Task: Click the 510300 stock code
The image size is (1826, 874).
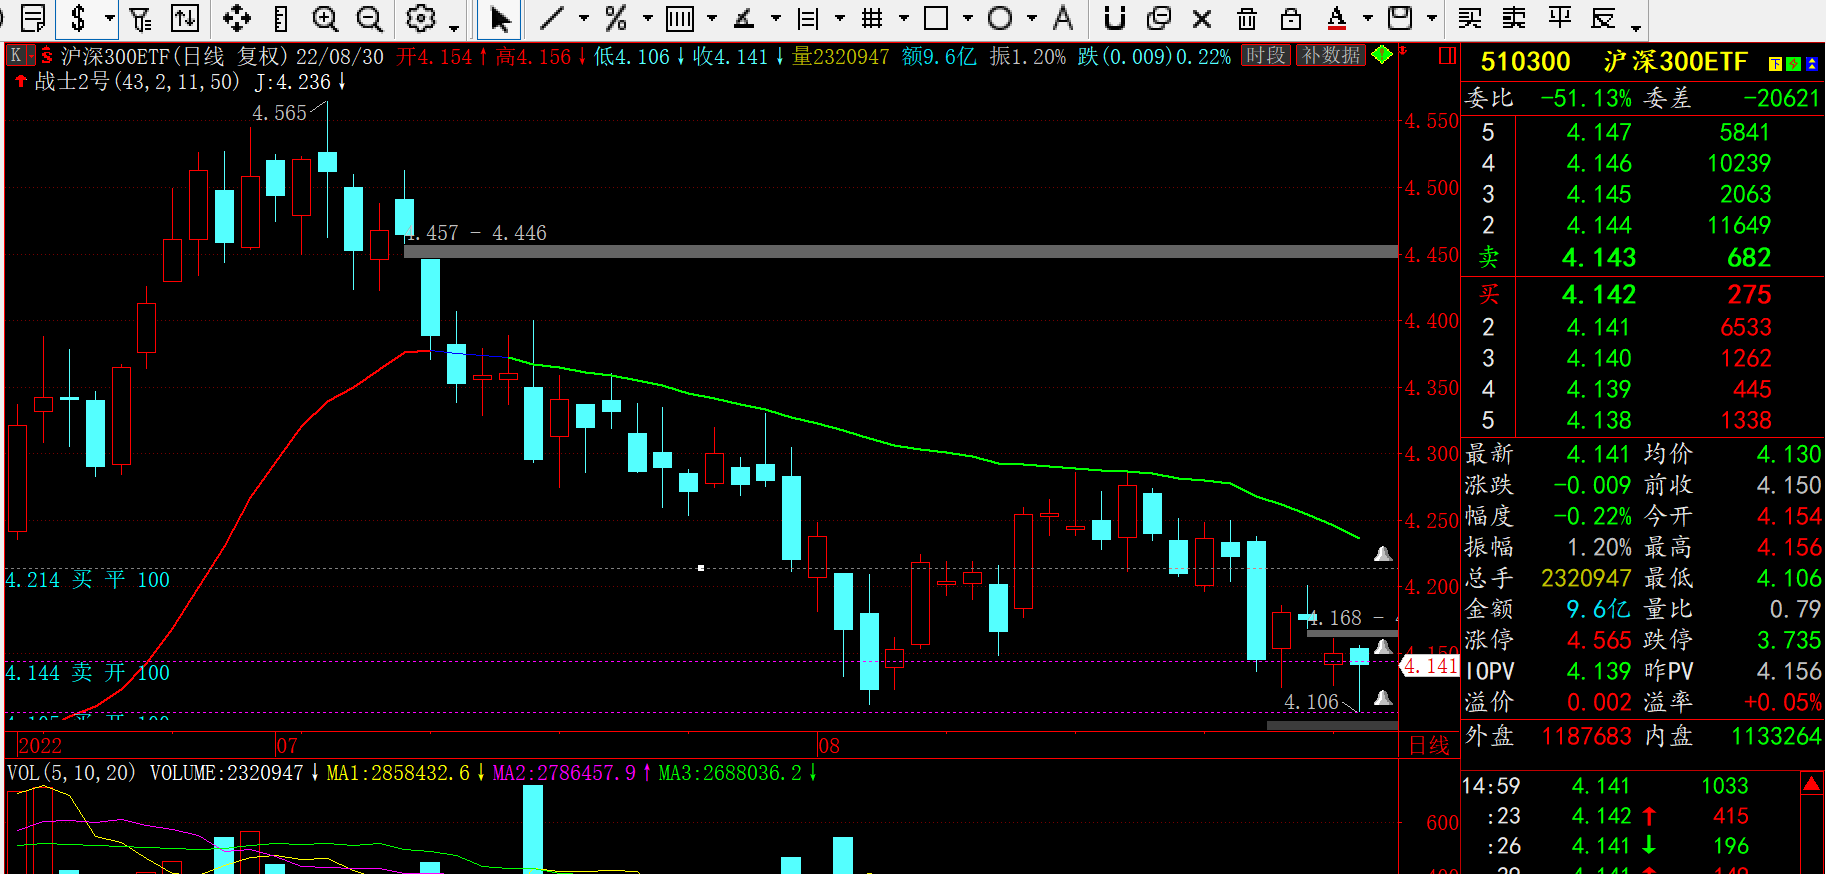Action: click(x=1525, y=62)
